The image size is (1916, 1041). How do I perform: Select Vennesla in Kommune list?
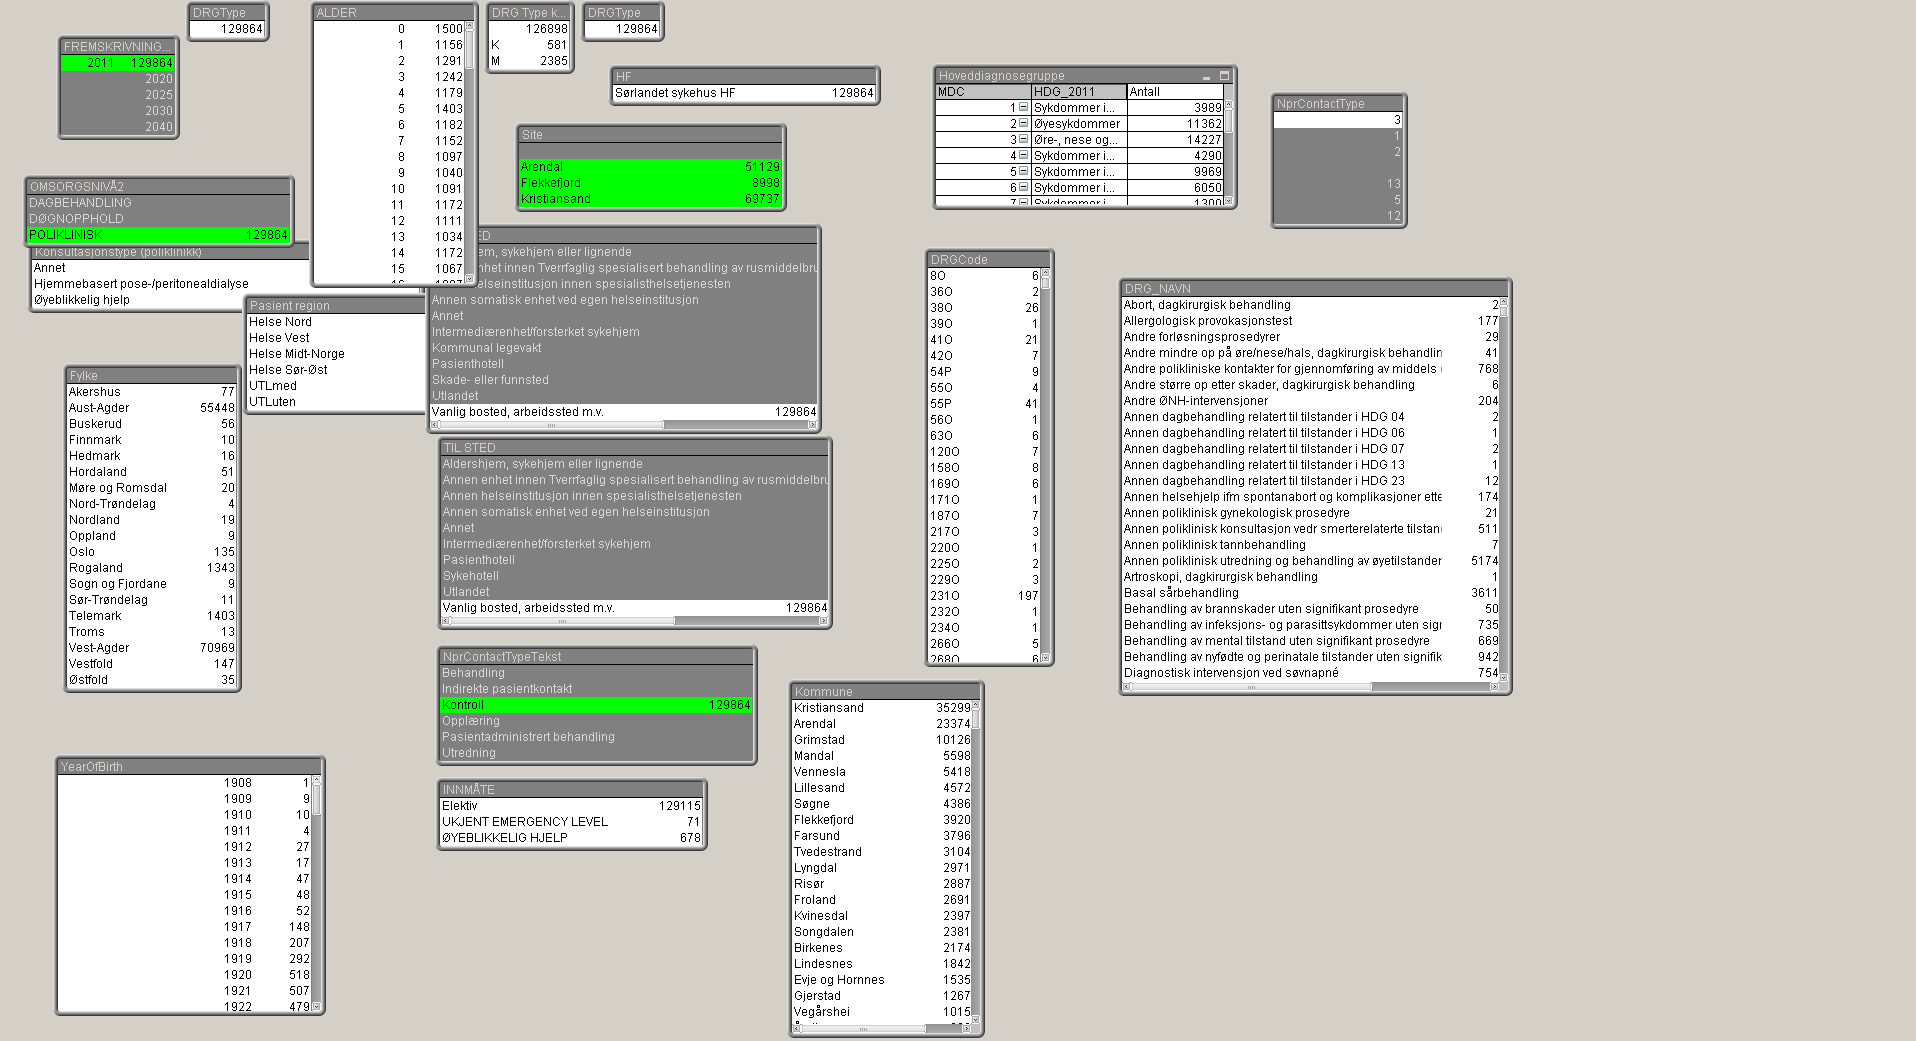point(882,772)
